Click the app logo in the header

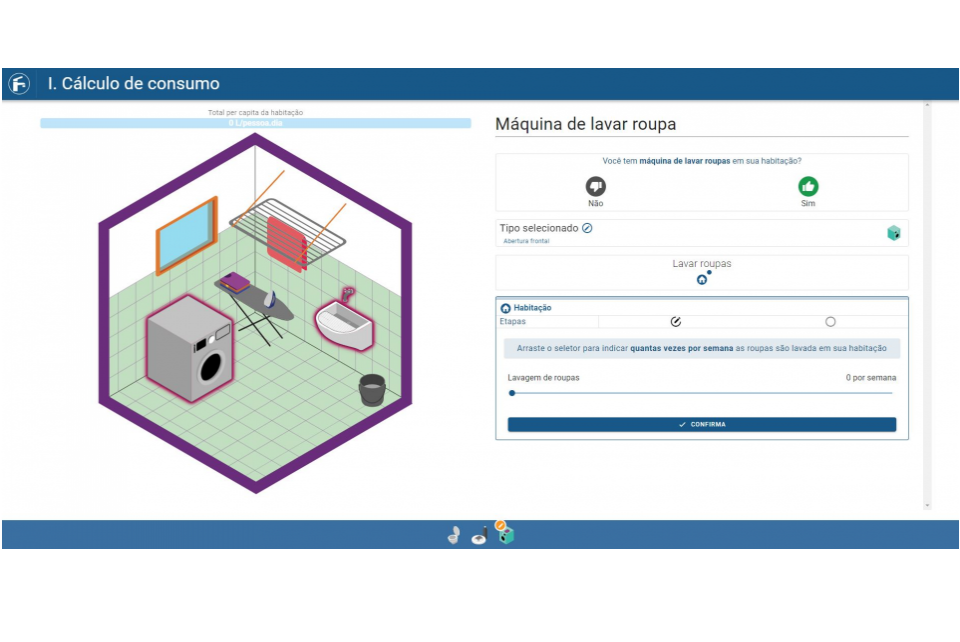click(x=19, y=84)
